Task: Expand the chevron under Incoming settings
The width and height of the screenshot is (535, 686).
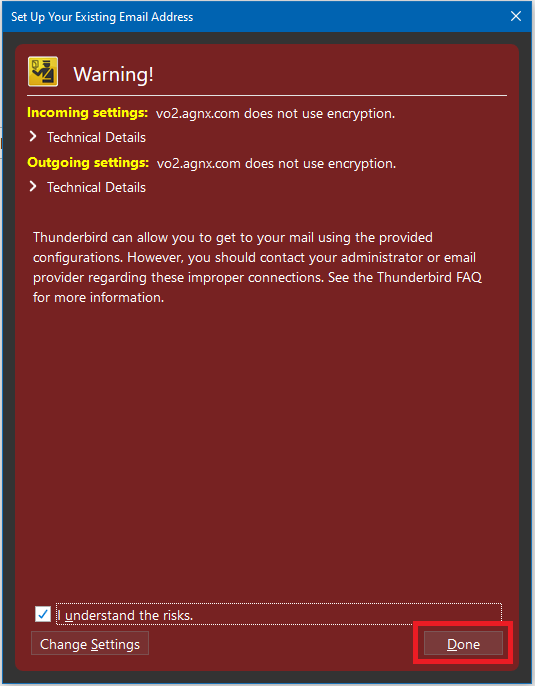Action: click(33, 137)
